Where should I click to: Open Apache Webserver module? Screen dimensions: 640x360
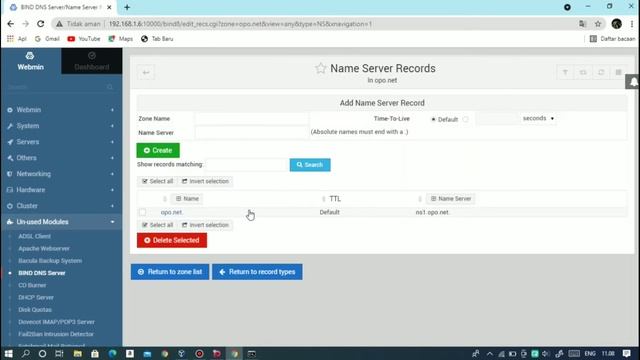pos(44,249)
